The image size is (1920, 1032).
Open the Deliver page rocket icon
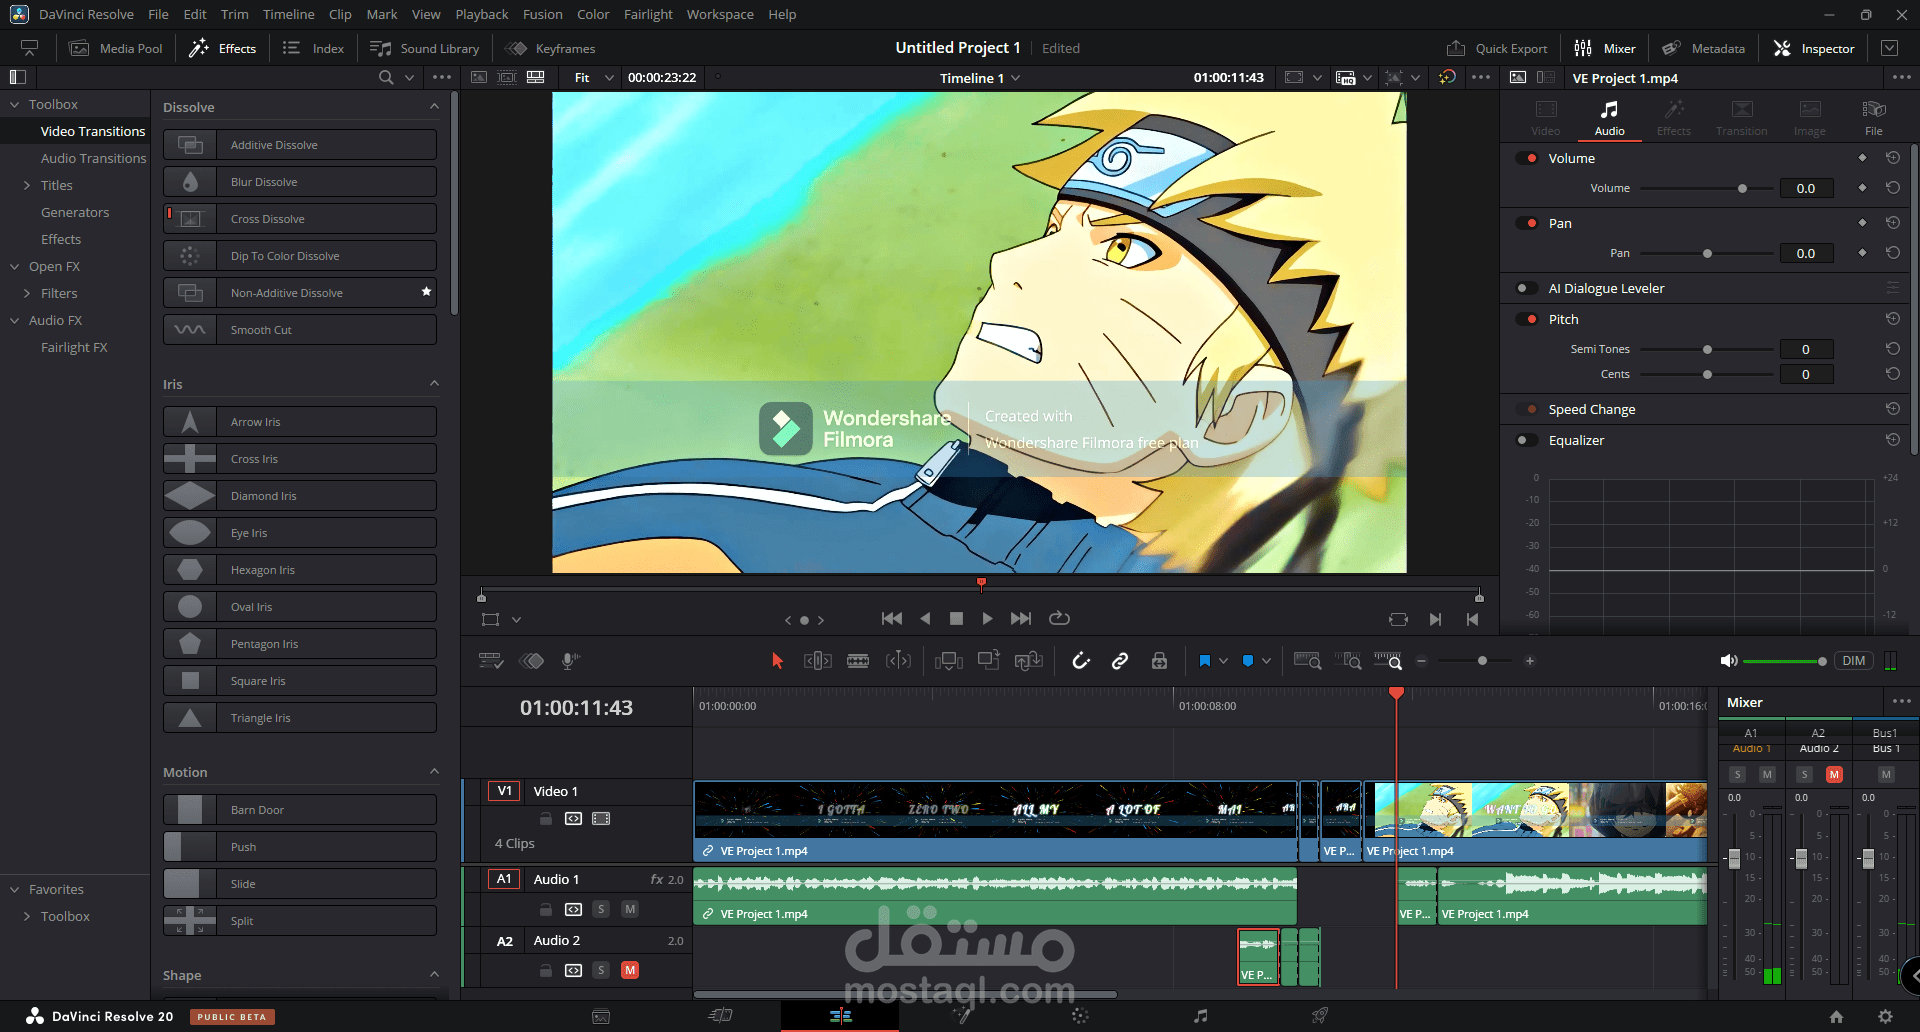1320,1016
